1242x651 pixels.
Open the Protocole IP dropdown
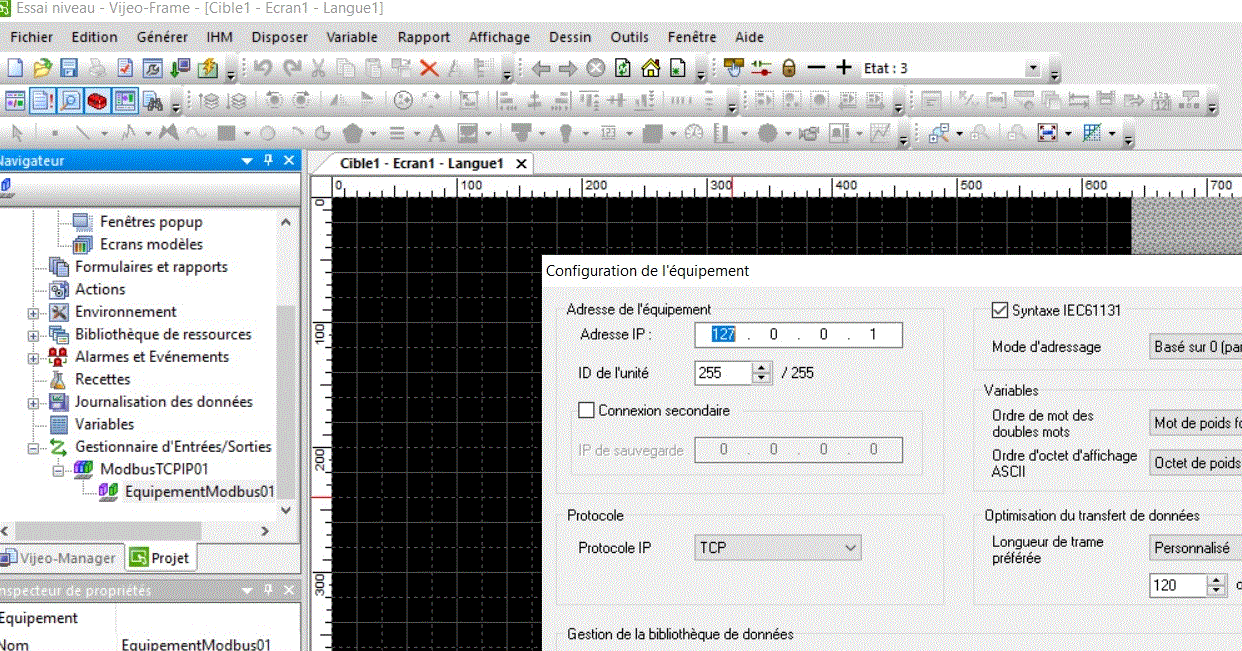(x=850, y=547)
